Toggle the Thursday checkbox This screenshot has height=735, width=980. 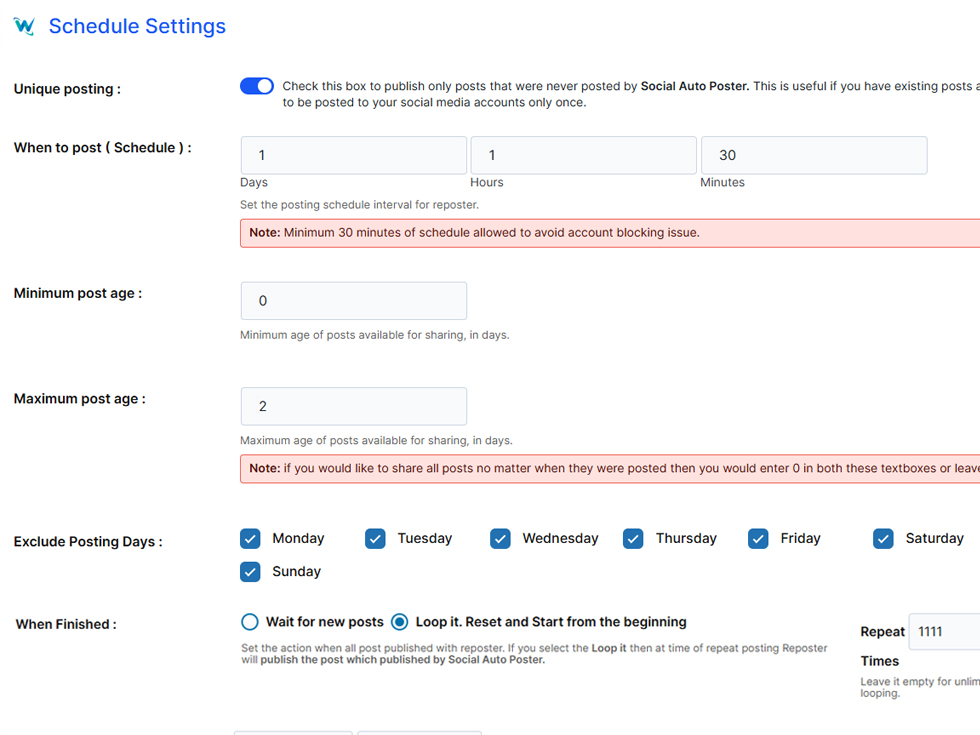pos(633,539)
